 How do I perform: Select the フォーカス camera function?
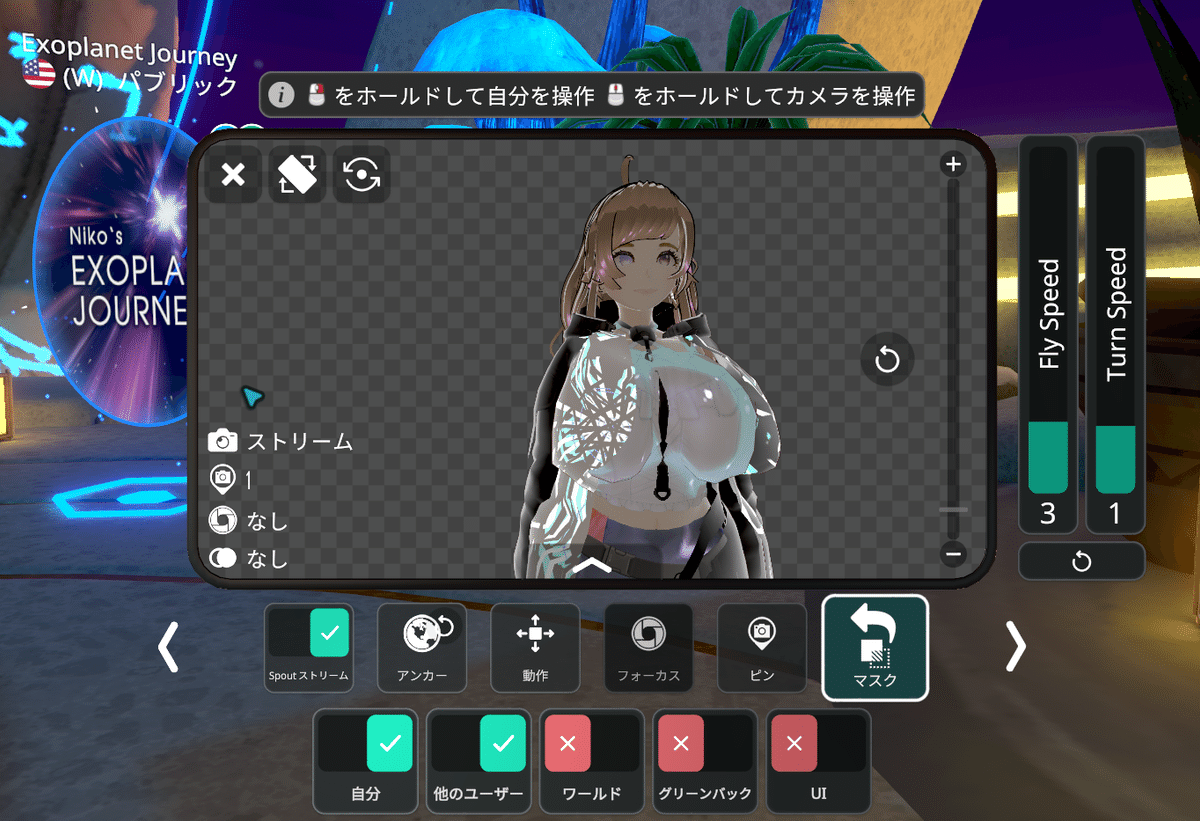click(649, 647)
